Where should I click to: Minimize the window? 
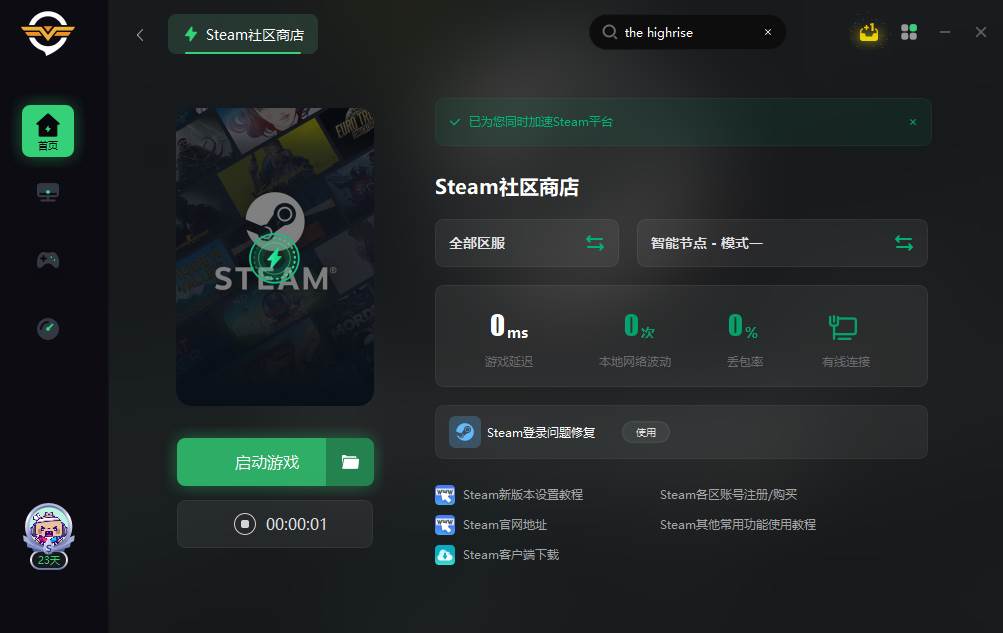coord(945,32)
